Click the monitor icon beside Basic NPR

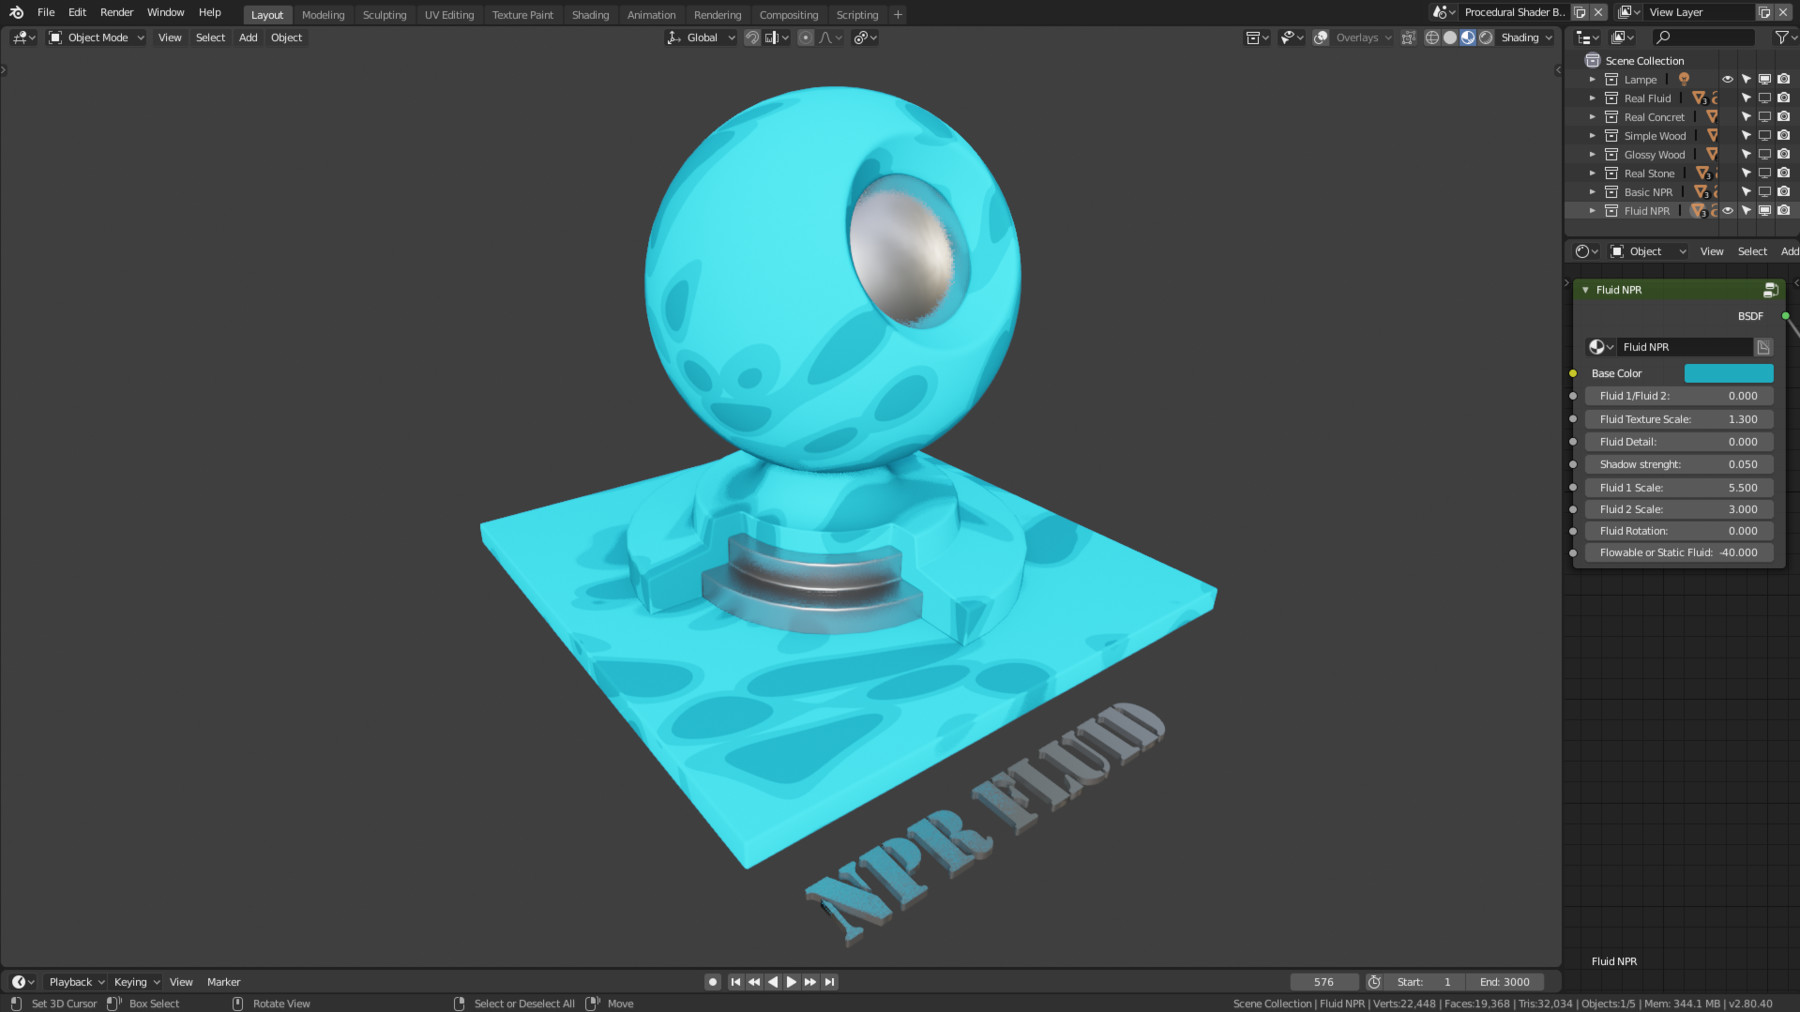pos(1765,192)
